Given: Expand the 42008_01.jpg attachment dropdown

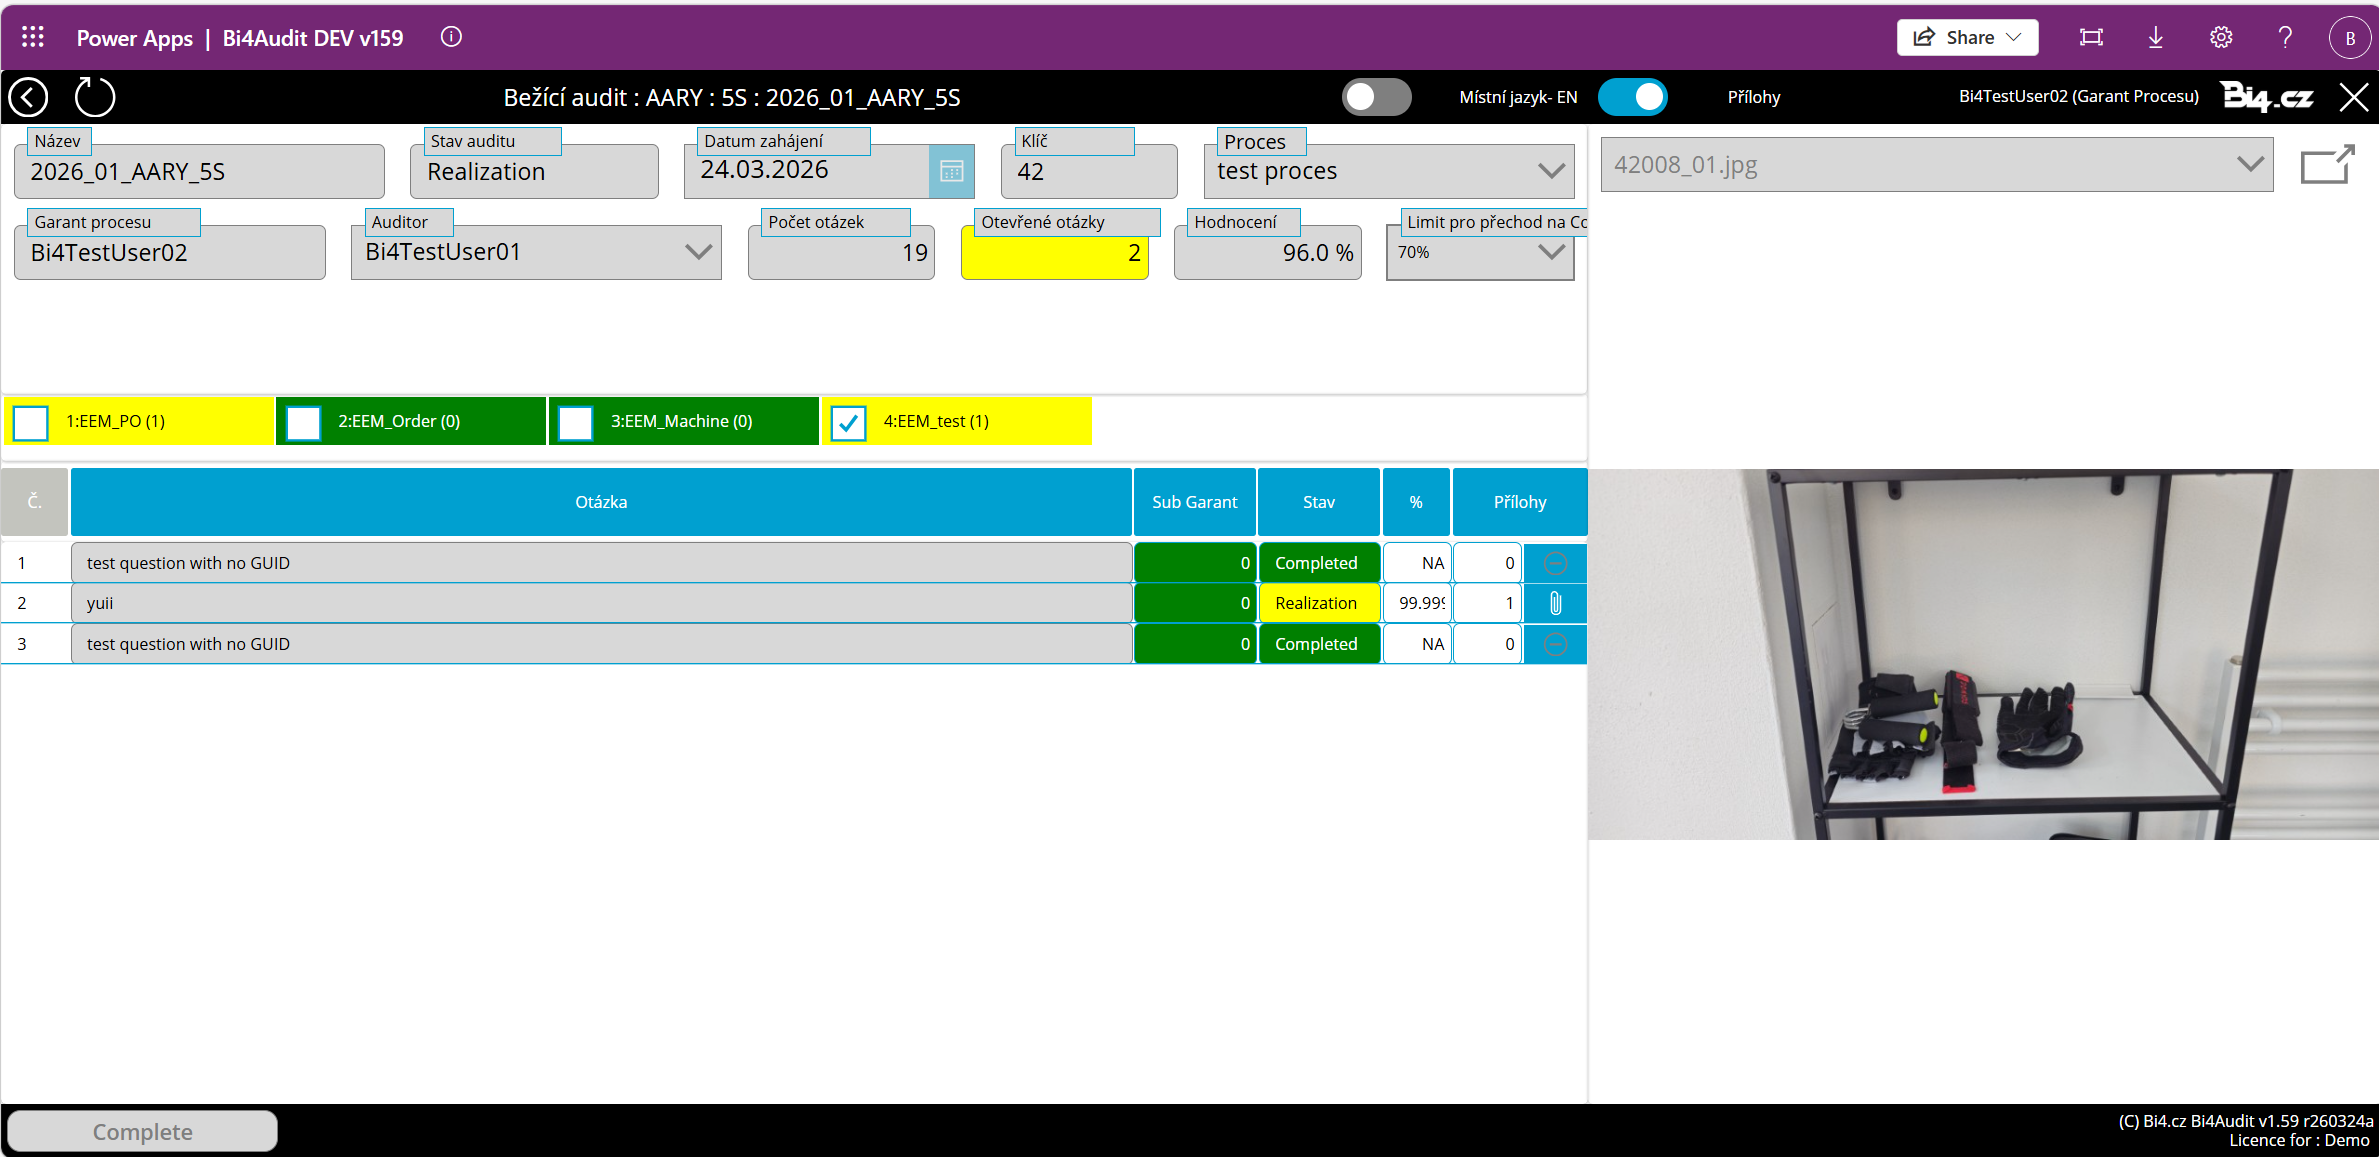Looking at the screenshot, I should coord(2249,164).
